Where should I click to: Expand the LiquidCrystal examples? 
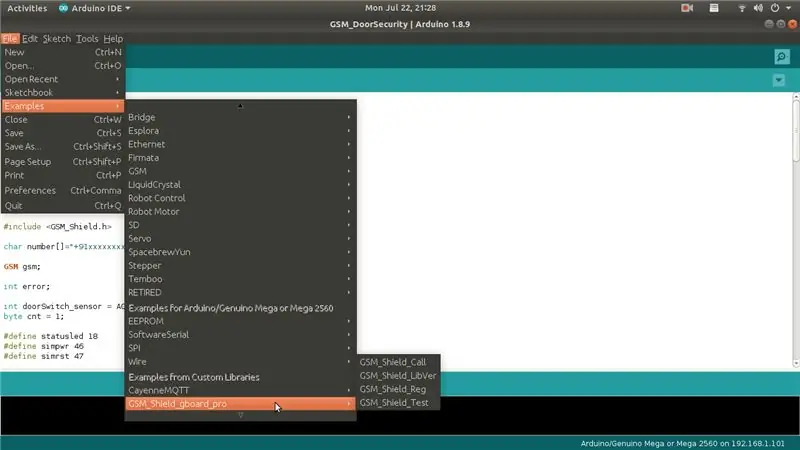(240, 185)
